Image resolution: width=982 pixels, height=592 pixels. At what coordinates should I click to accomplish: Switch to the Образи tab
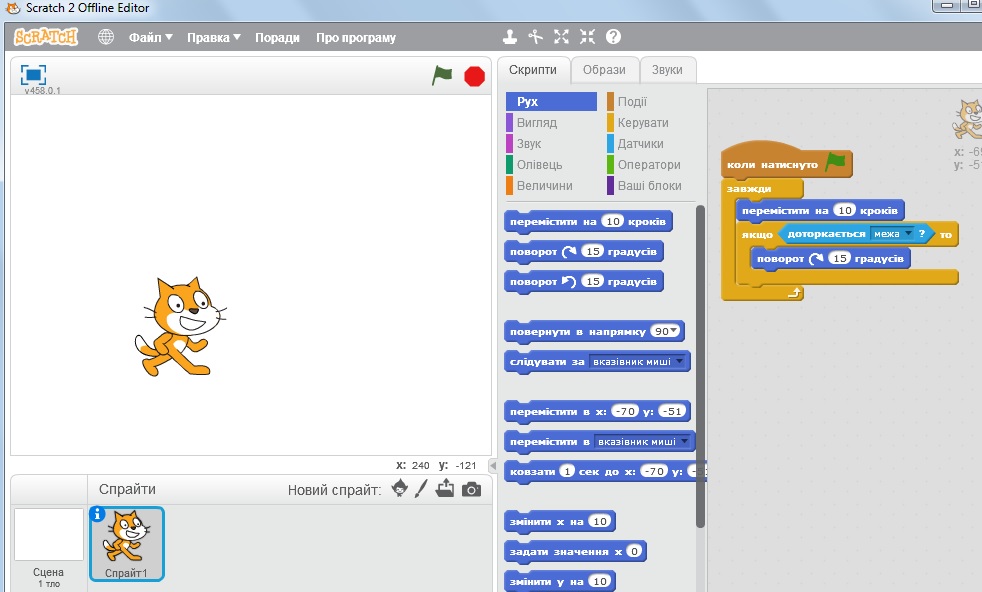pos(604,70)
